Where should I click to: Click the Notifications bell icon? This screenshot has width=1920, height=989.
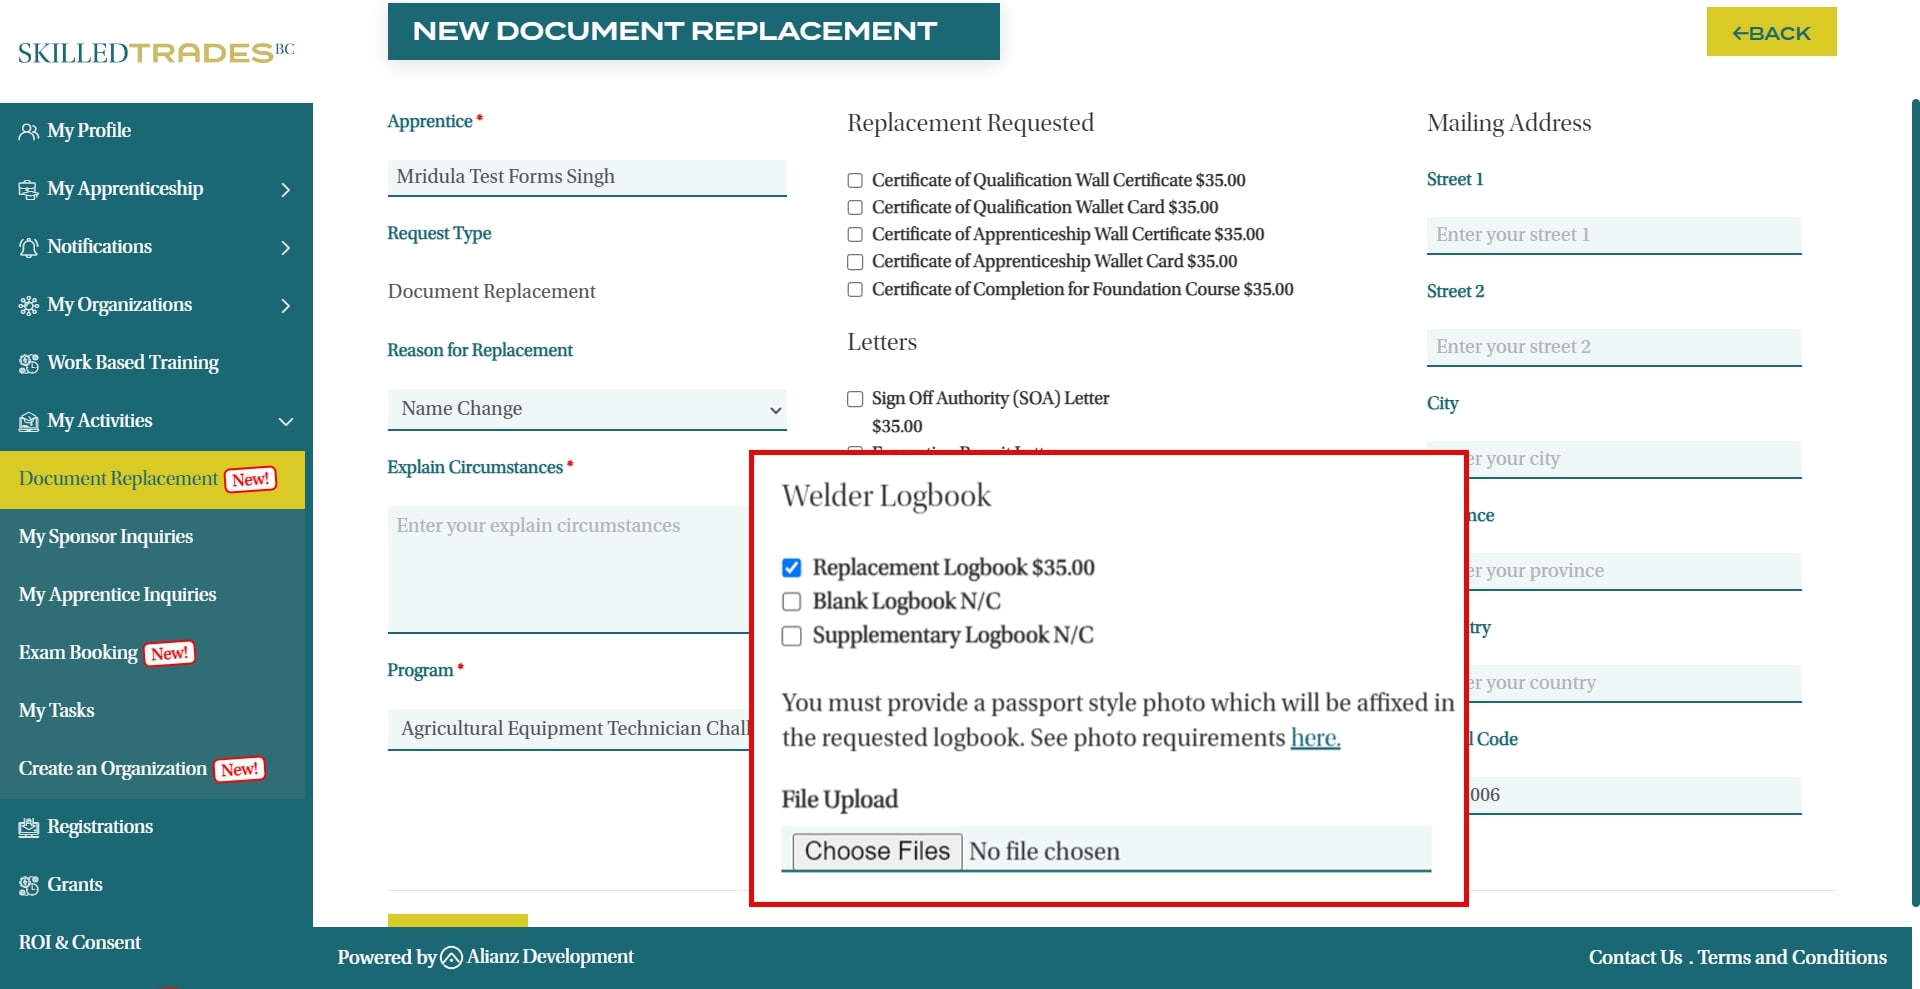click(28, 248)
